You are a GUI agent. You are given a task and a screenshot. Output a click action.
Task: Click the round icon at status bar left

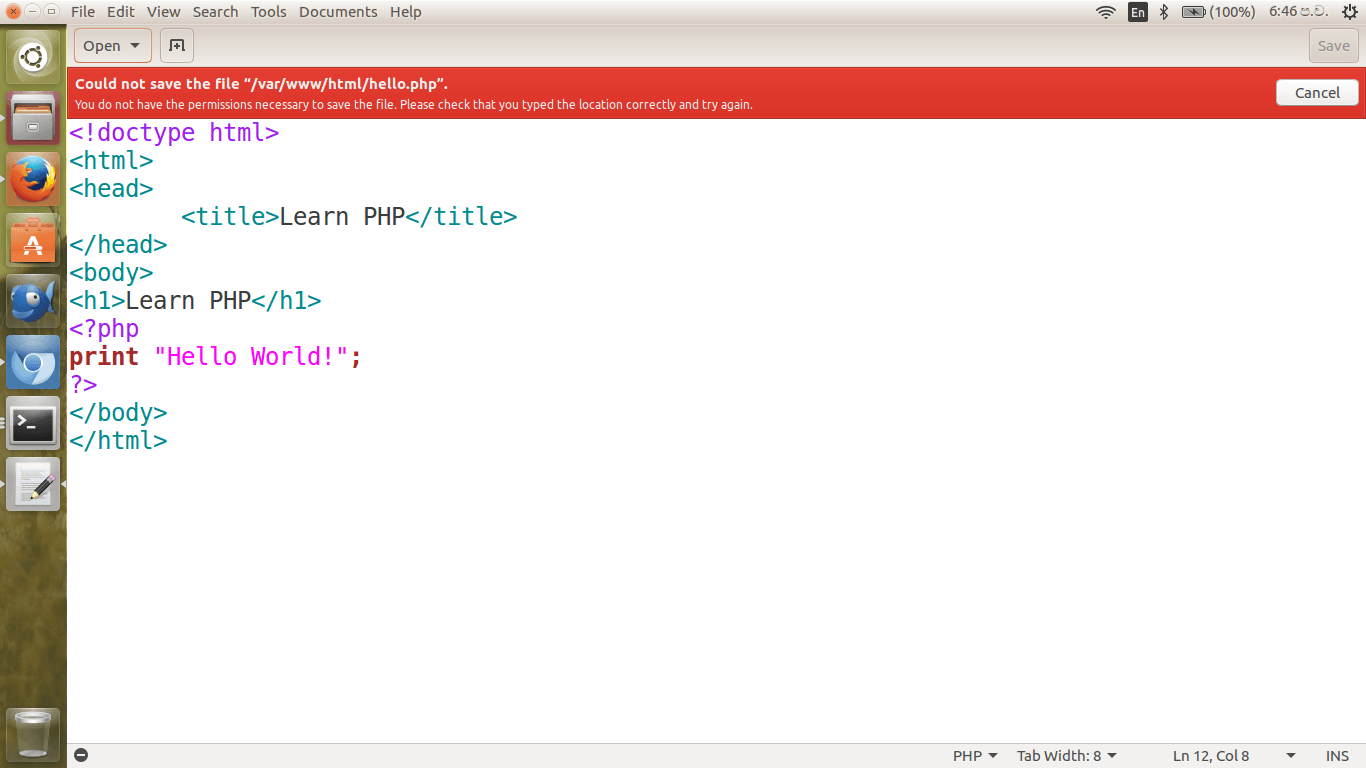[x=81, y=756]
